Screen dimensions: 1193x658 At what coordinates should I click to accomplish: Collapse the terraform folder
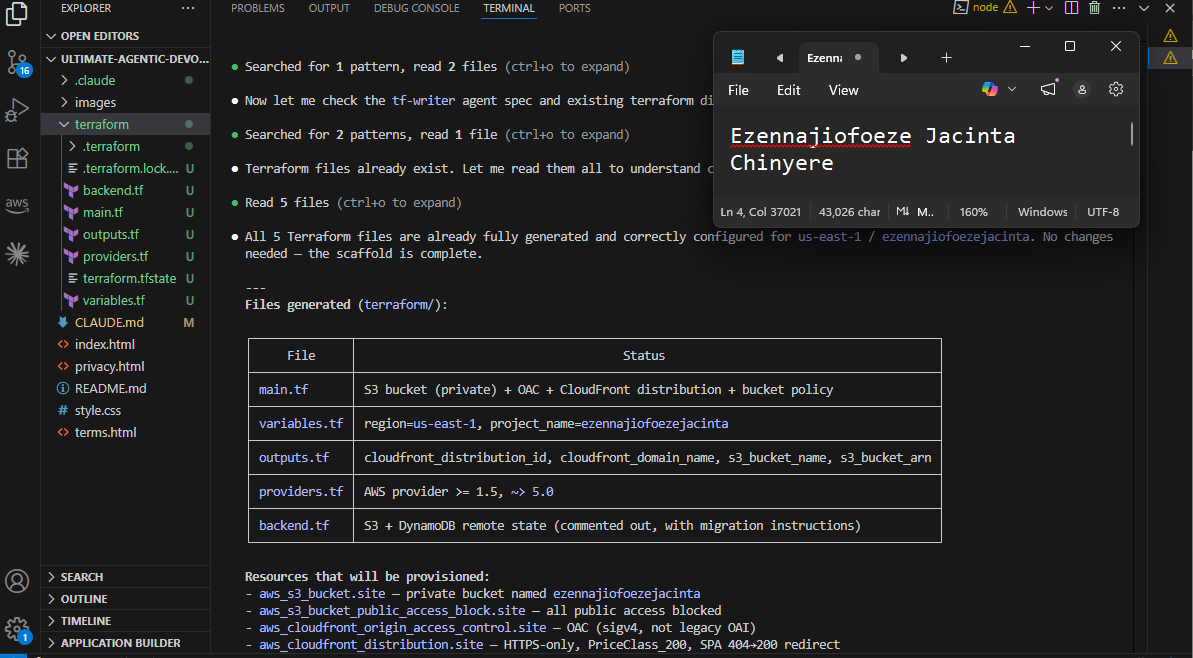[x=65, y=124]
